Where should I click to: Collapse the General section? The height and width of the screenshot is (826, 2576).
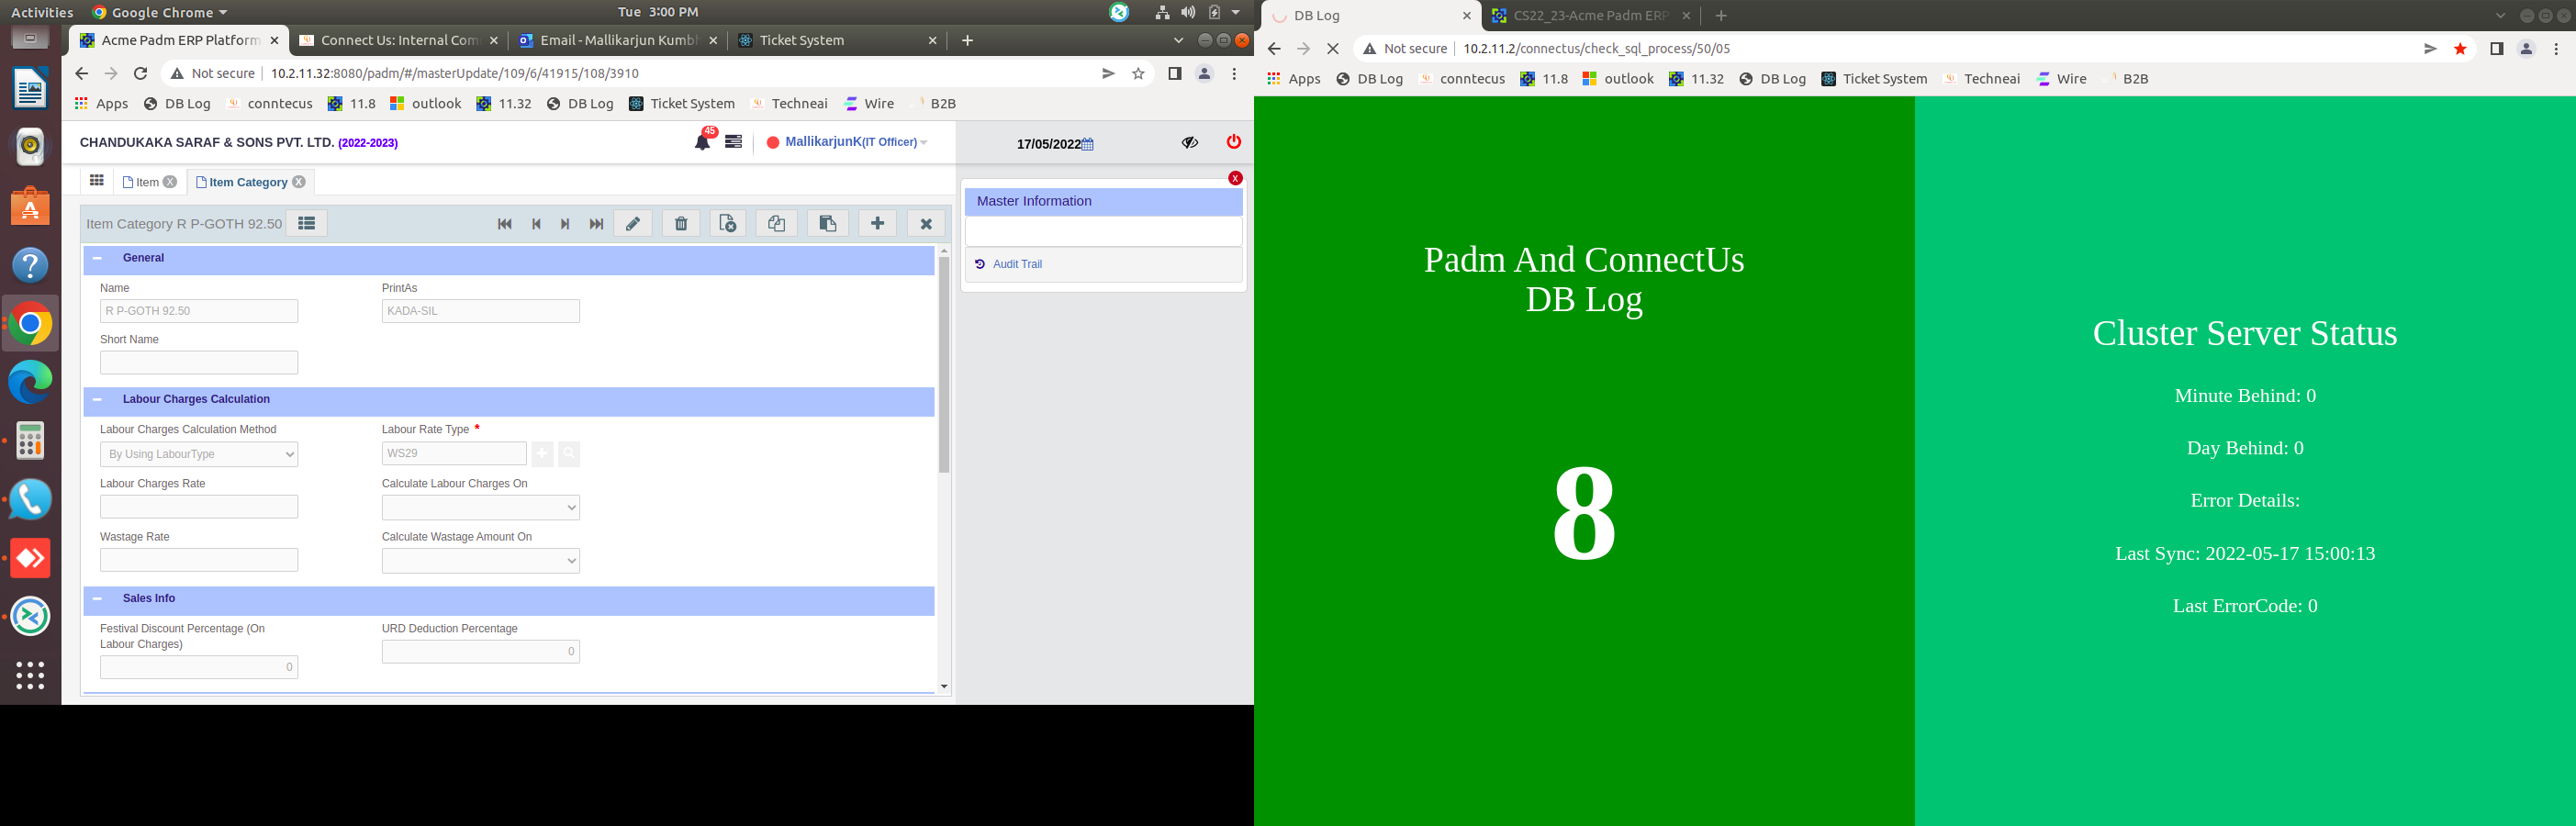pos(97,258)
